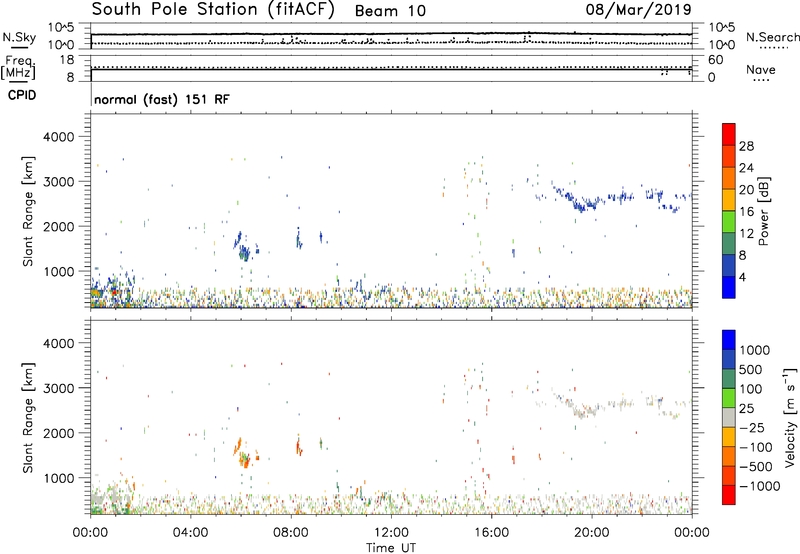
Task: Click the power panel "Slant Range [km]" label
Action: [28, 211]
